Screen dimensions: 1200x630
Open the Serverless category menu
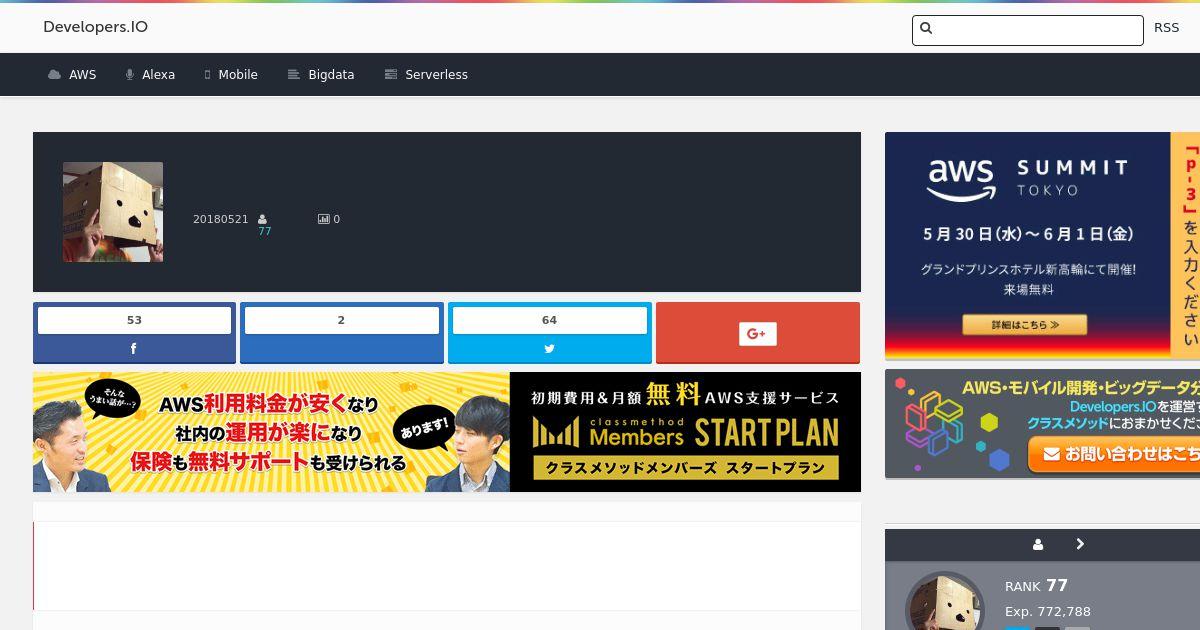tap(426, 75)
